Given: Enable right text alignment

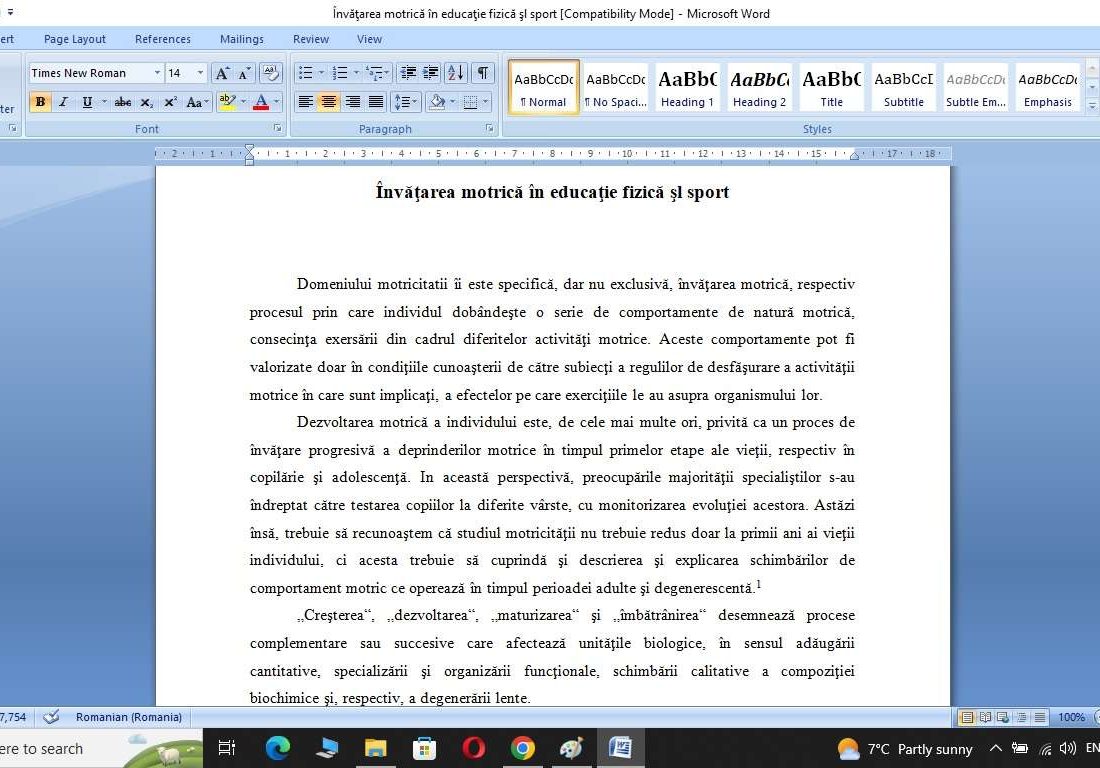Looking at the screenshot, I should coord(352,101).
